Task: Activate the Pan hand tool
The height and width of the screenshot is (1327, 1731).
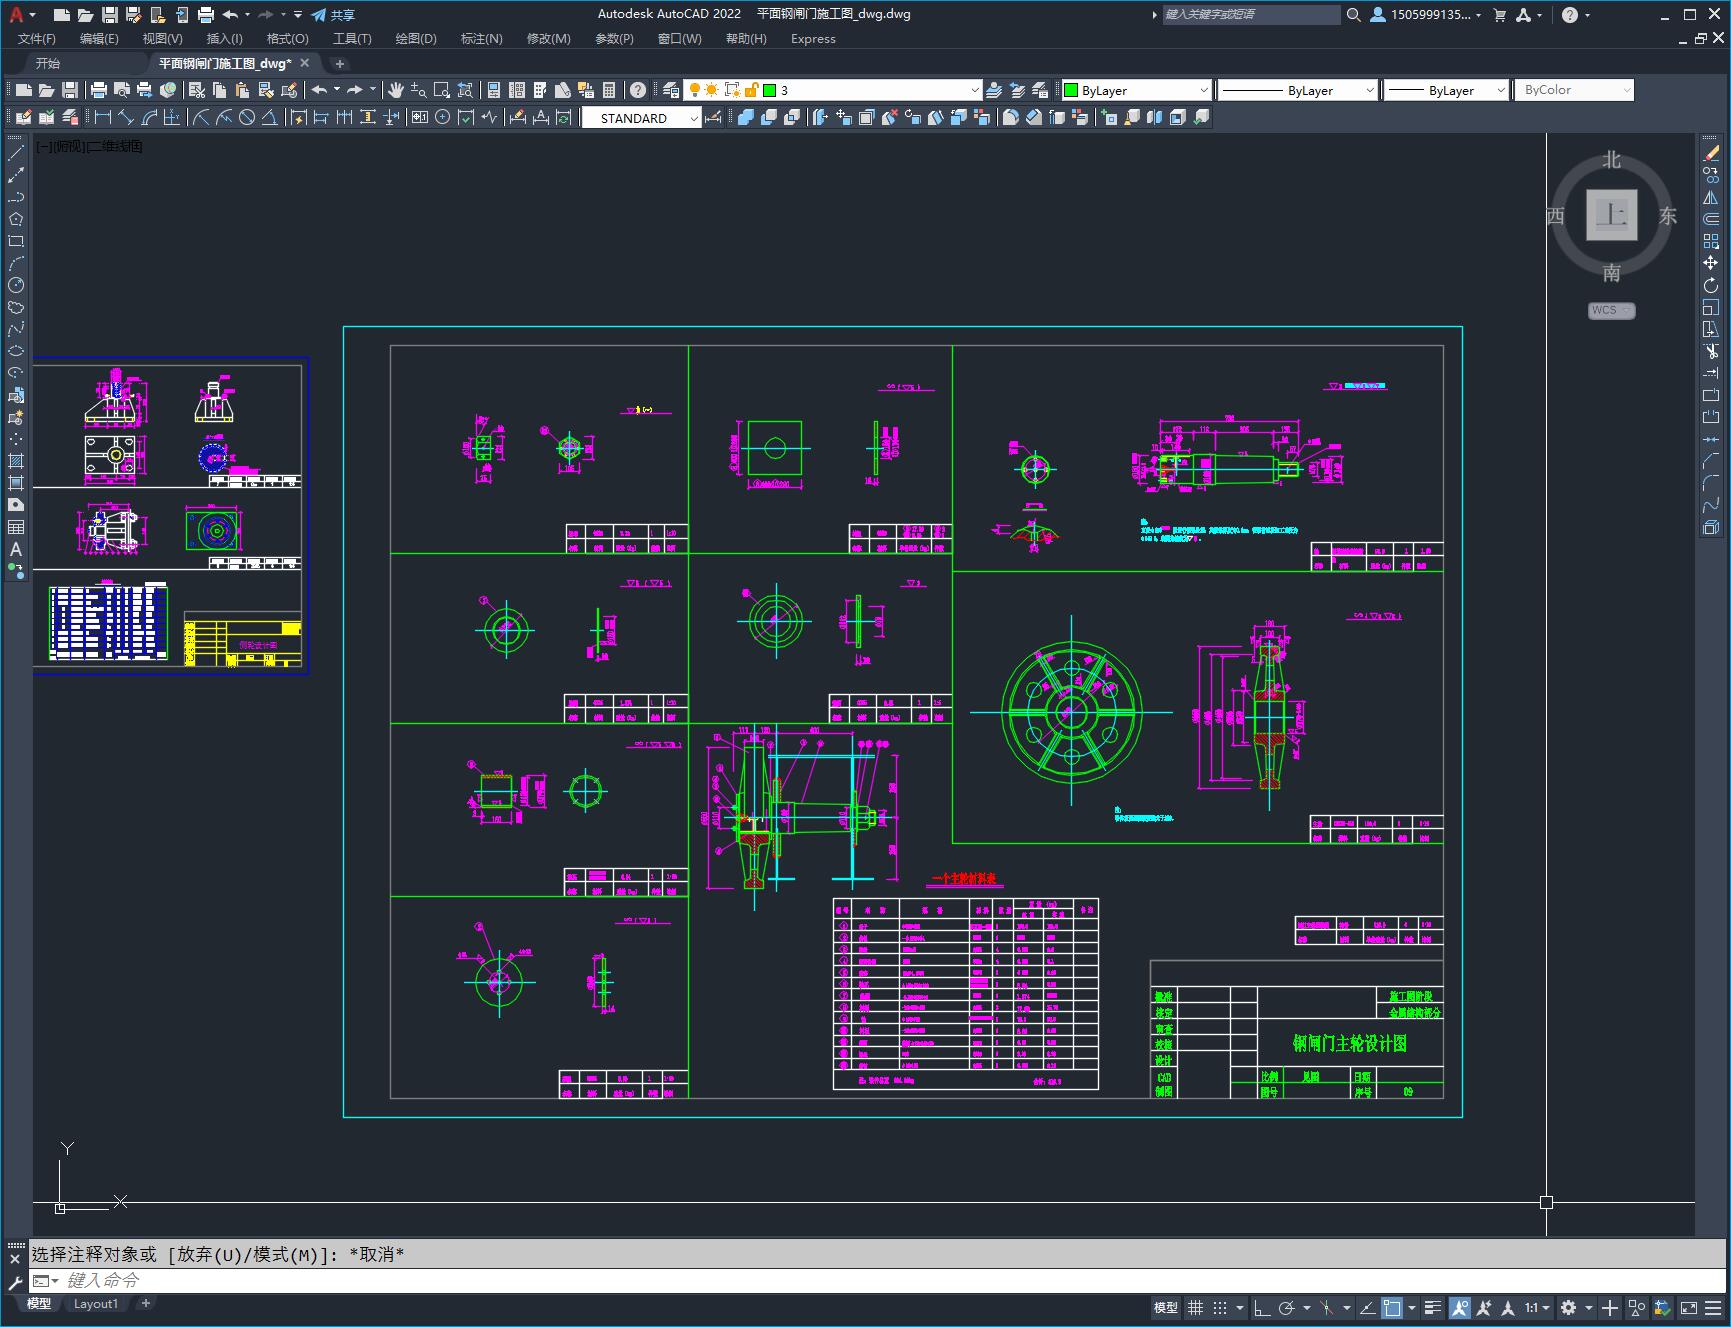Action: tap(396, 90)
